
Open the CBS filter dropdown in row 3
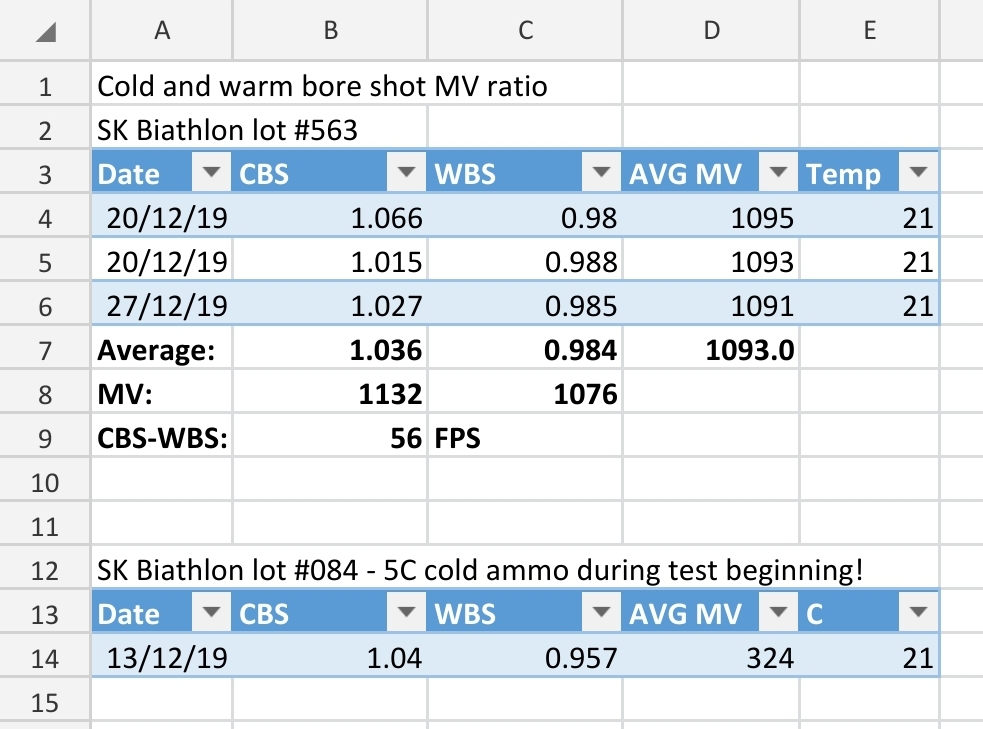406,171
